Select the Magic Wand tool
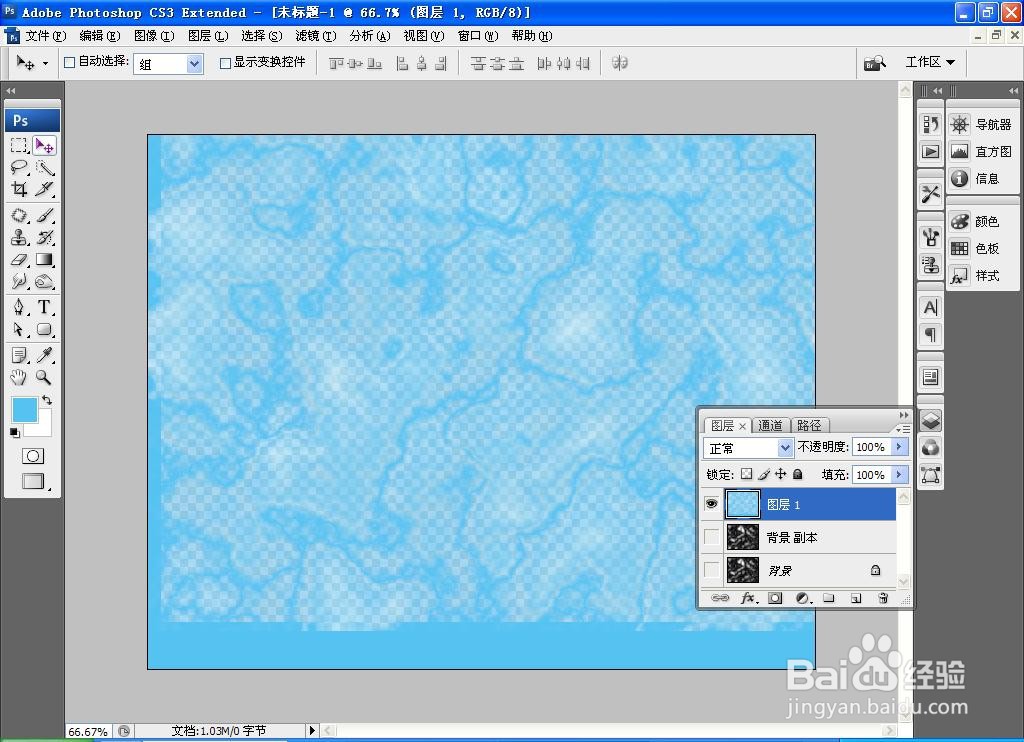1024x742 pixels. click(x=44, y=167)
